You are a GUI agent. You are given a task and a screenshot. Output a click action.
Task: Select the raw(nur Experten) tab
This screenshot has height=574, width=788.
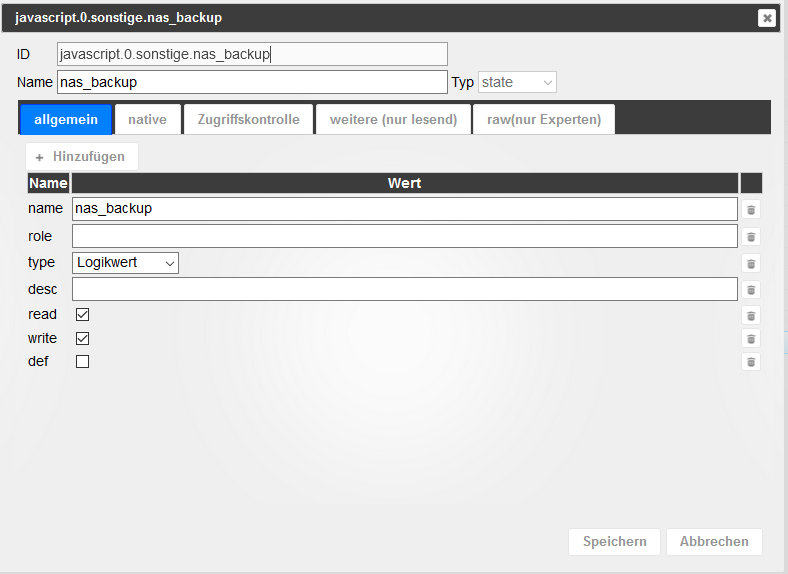543,119
